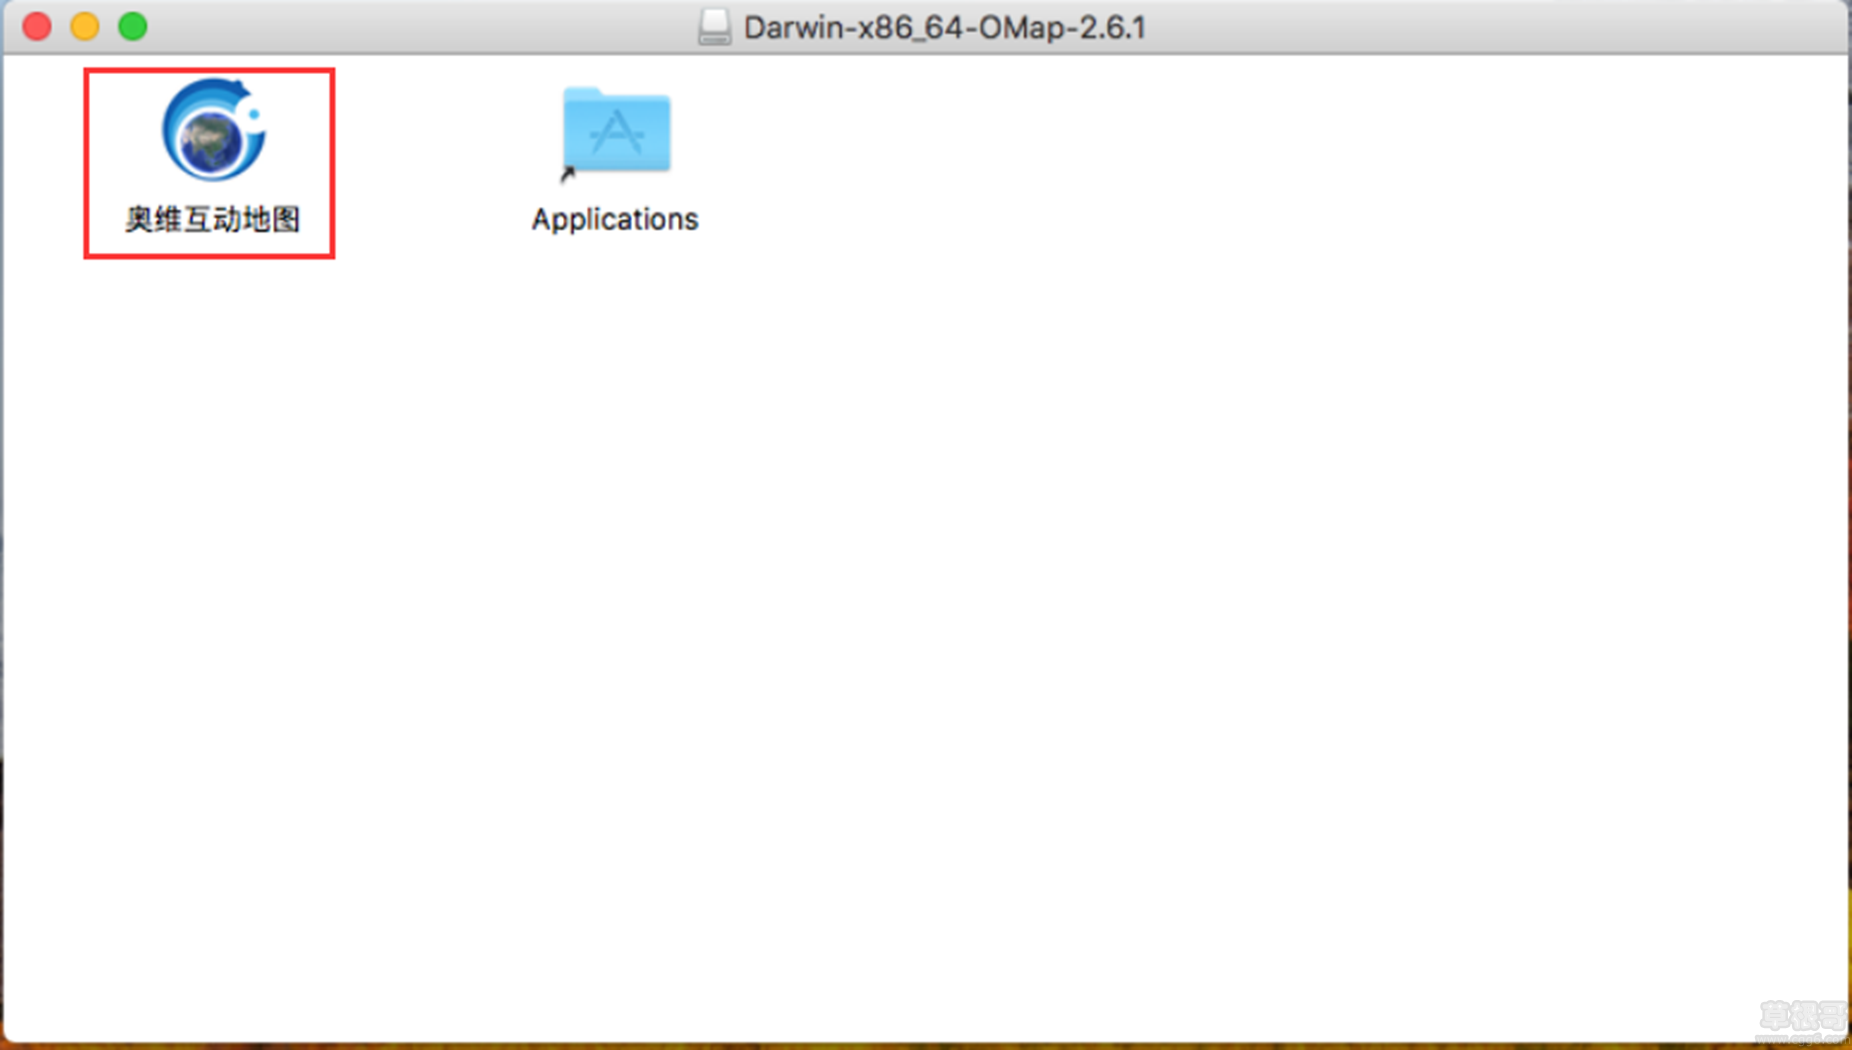Minimize the window with yellow button
Image resolution: width=1852 pixels, height=1050 pixels.
(x=85, y=27)
